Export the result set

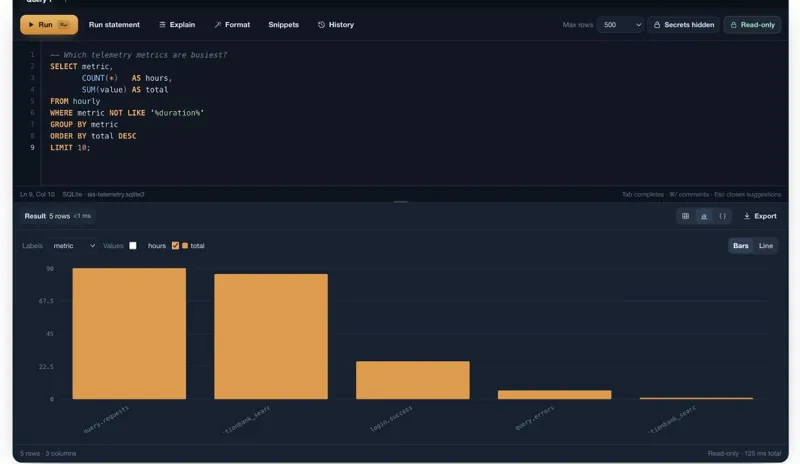tap(760, 216)
